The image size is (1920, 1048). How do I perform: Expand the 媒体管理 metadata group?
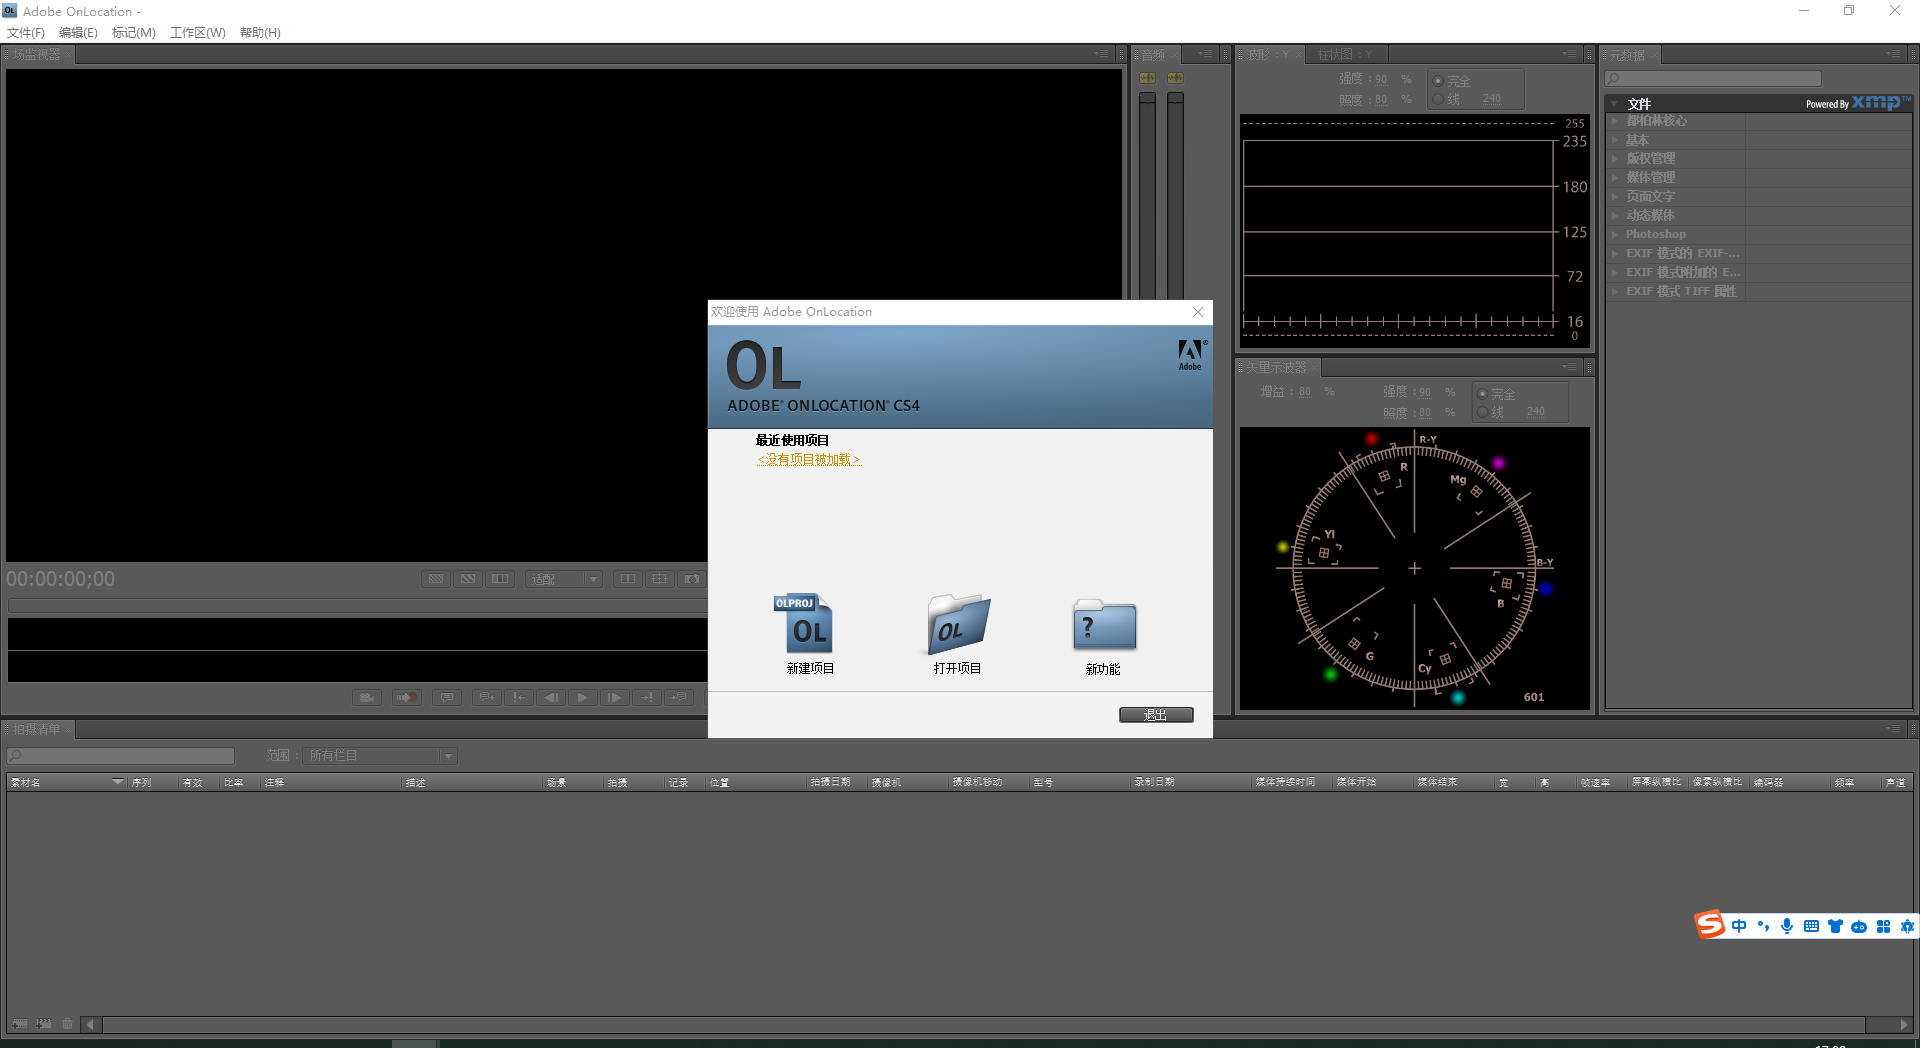click(x=1615, y=178)
